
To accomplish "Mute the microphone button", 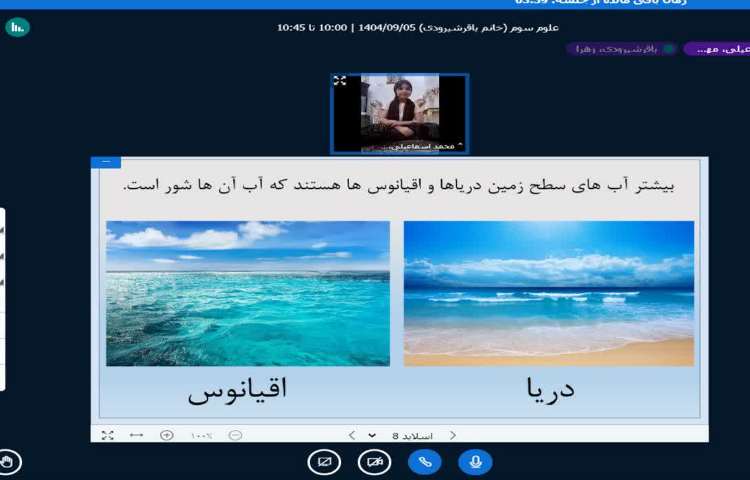I will (x=475, y=462).
